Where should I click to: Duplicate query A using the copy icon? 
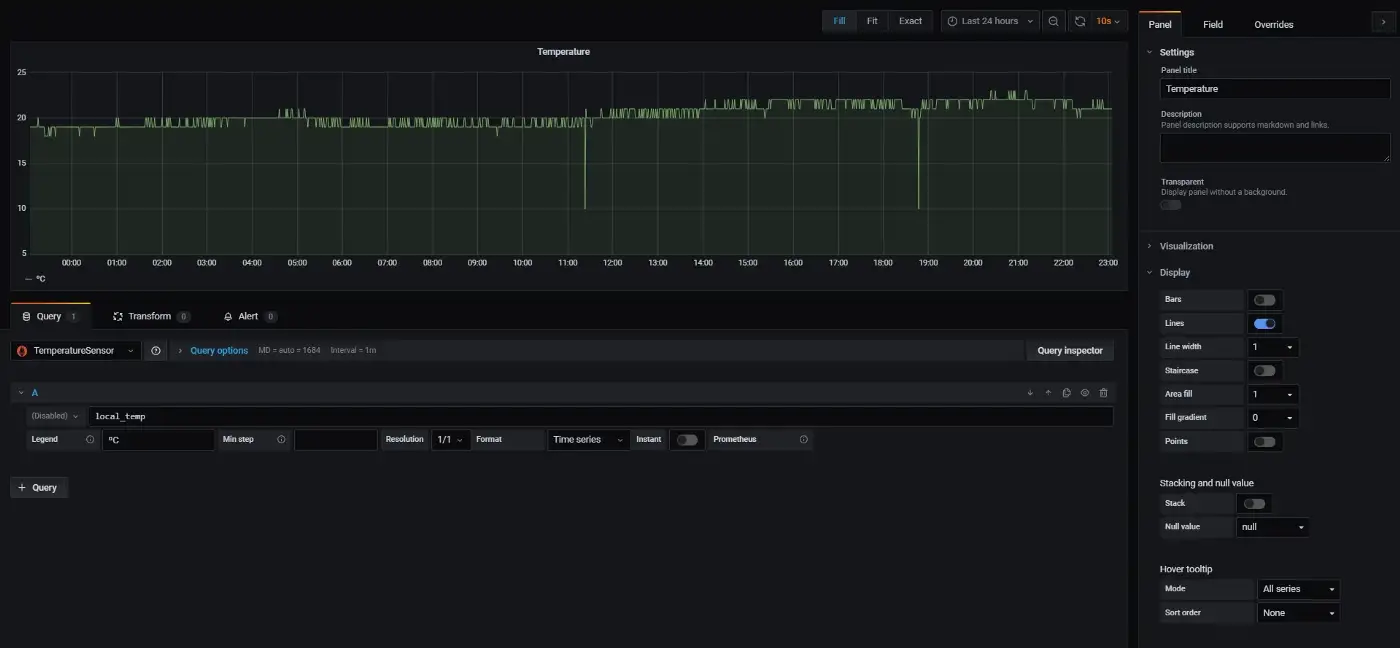(1066, 392)
